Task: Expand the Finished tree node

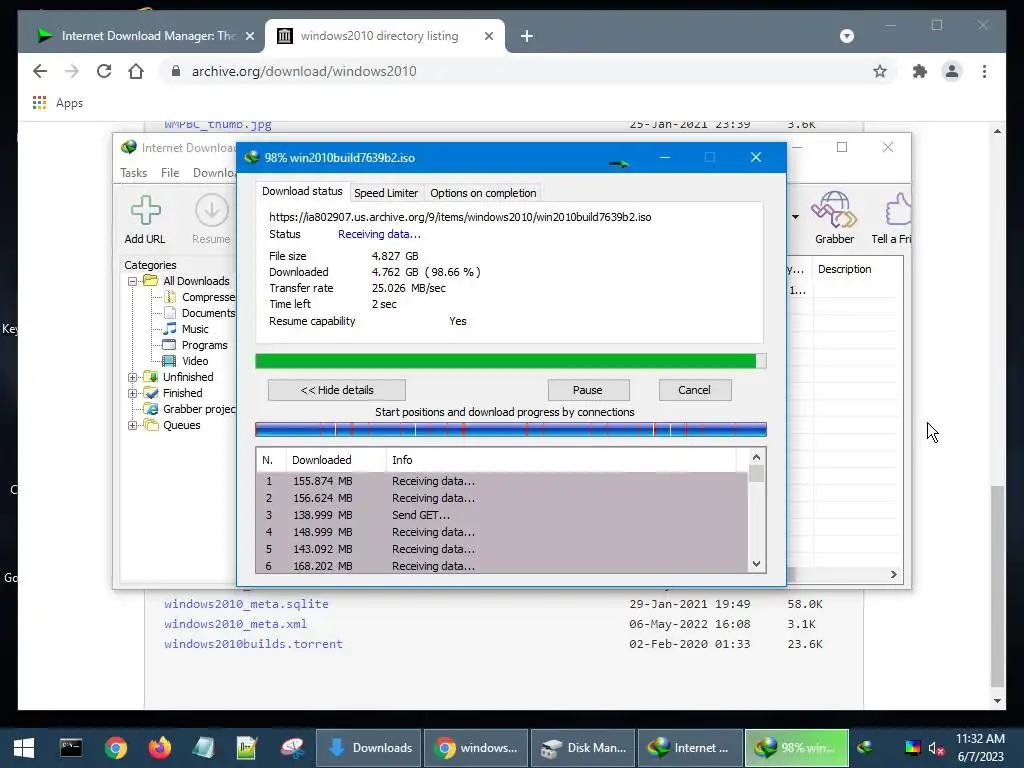Action: (133, 393)
